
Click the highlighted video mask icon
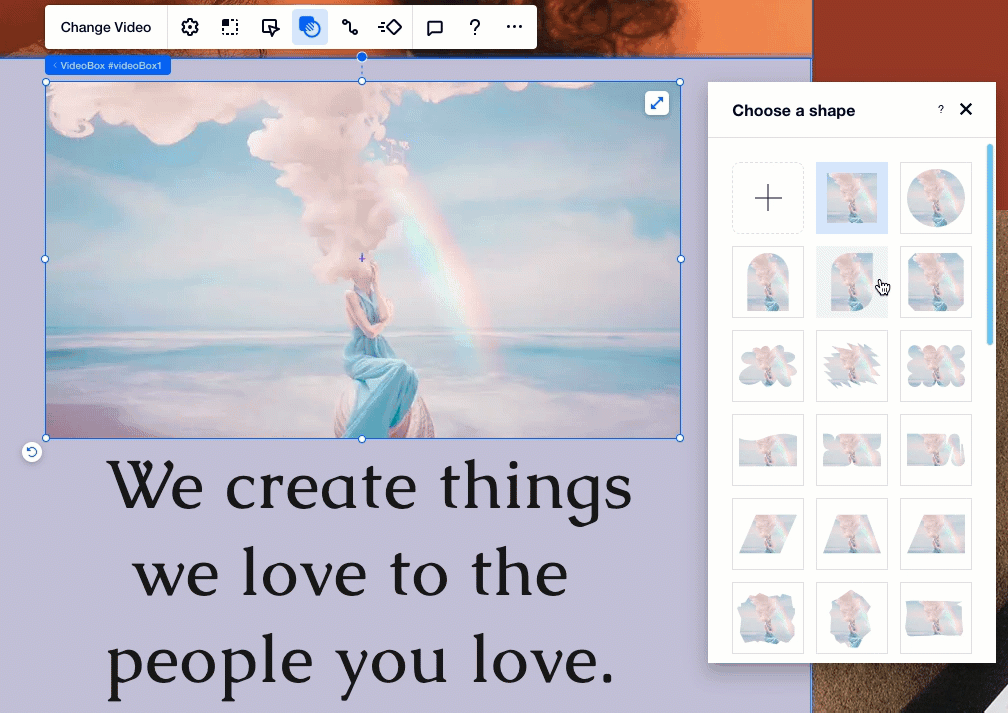pos(310,27)
